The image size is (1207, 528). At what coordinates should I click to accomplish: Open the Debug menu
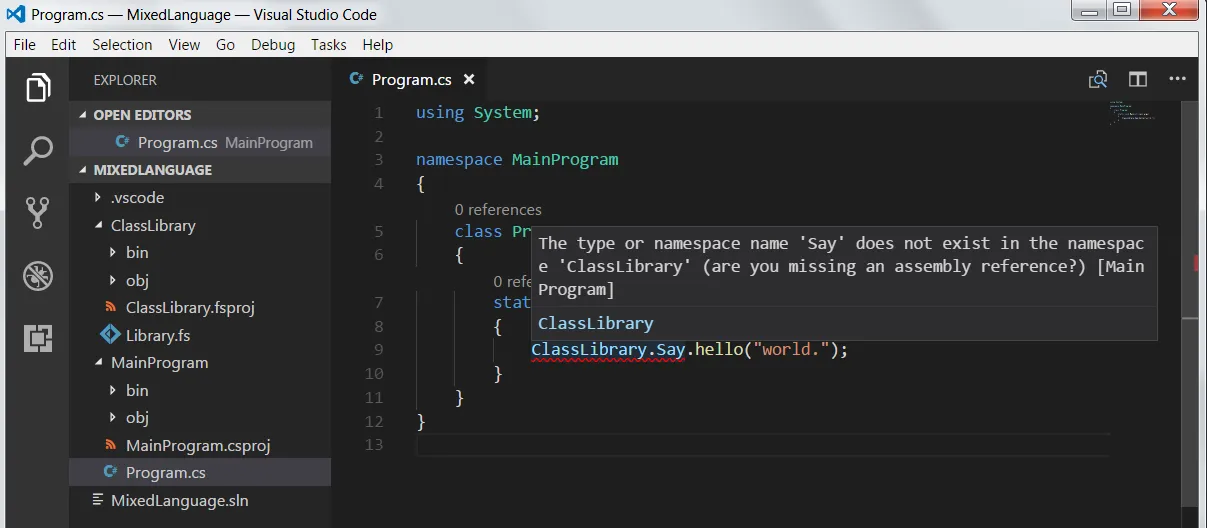(273, 45)
